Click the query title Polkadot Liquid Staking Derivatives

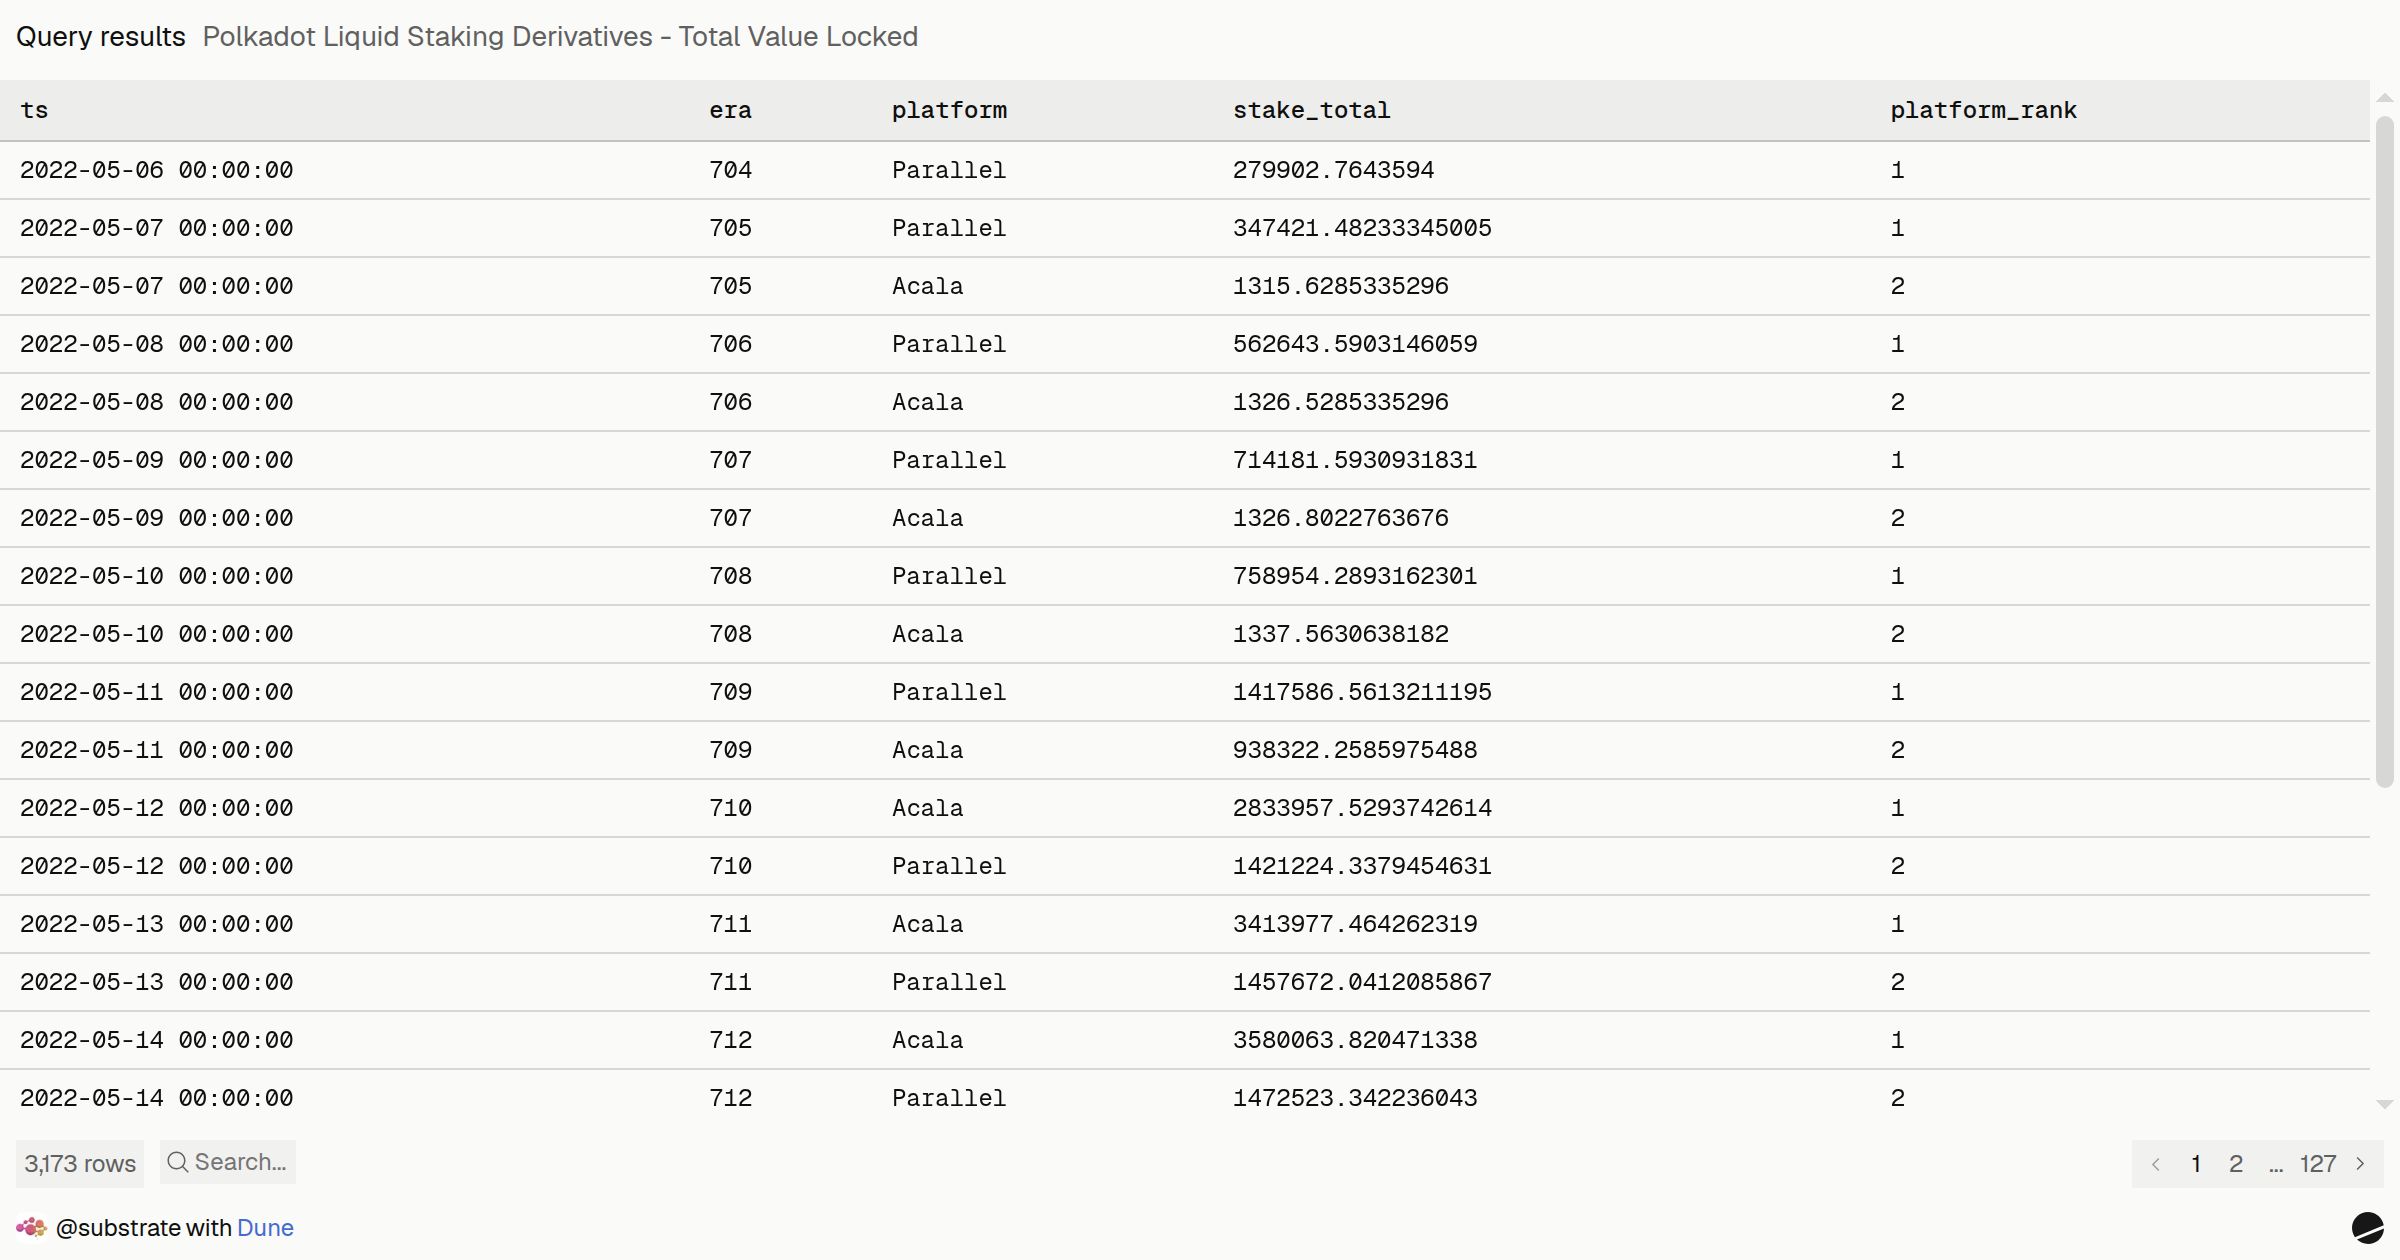560,36
